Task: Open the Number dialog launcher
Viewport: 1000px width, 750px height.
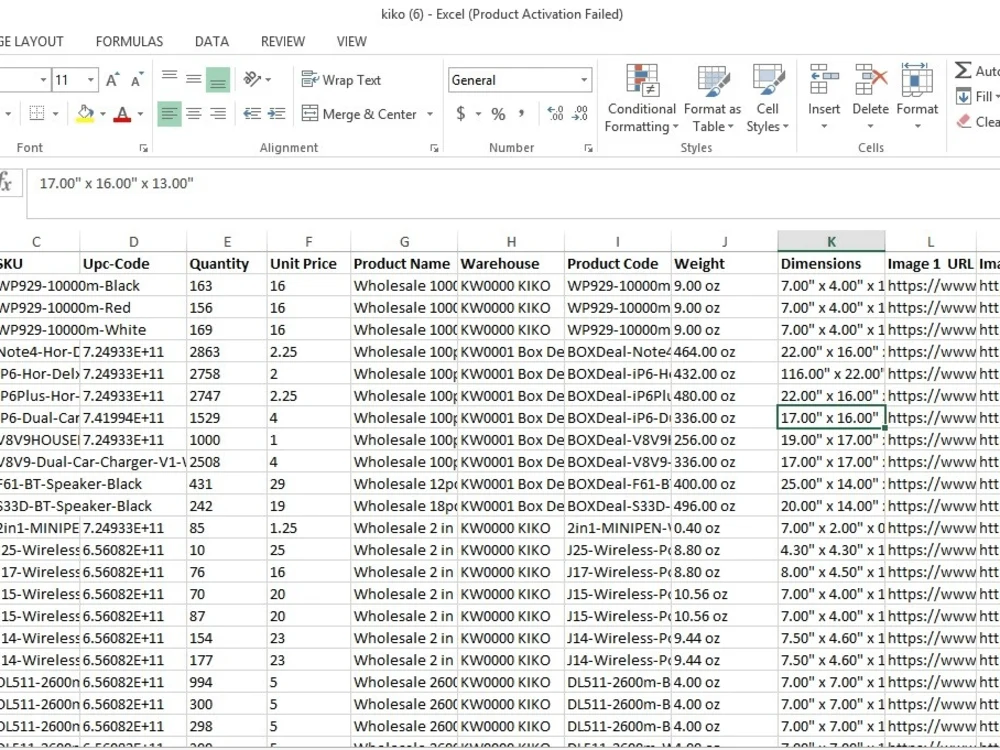Action: [x=588, y=148]
